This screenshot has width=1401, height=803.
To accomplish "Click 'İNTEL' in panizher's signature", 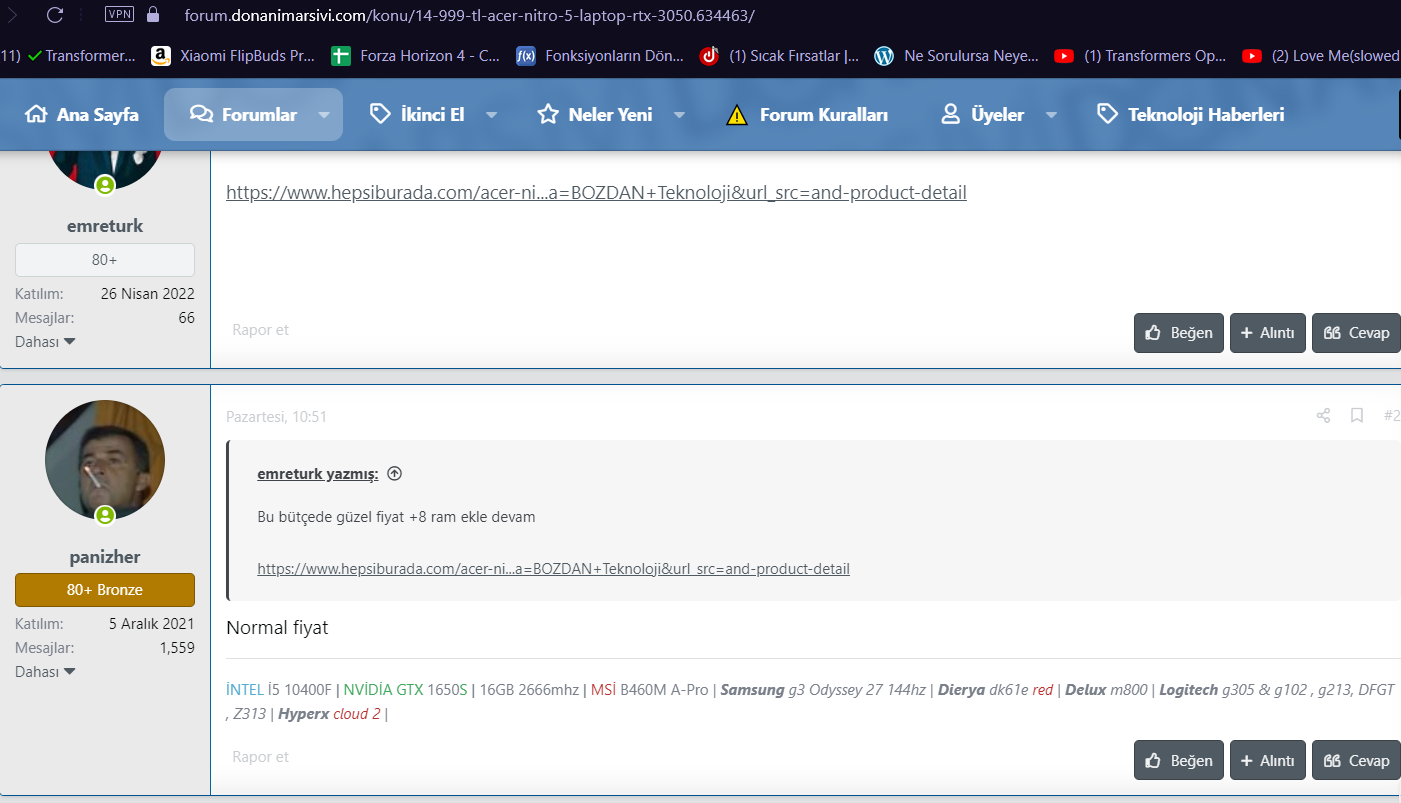I will [x=245, y=690].
